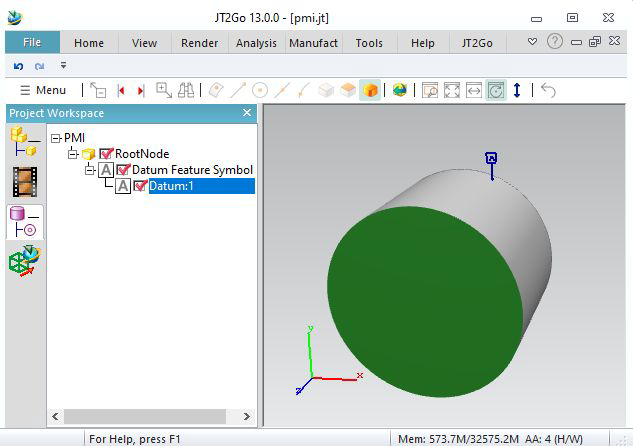Click the circle center point icon
633x446 pixels.
click(x=260, y=90)
